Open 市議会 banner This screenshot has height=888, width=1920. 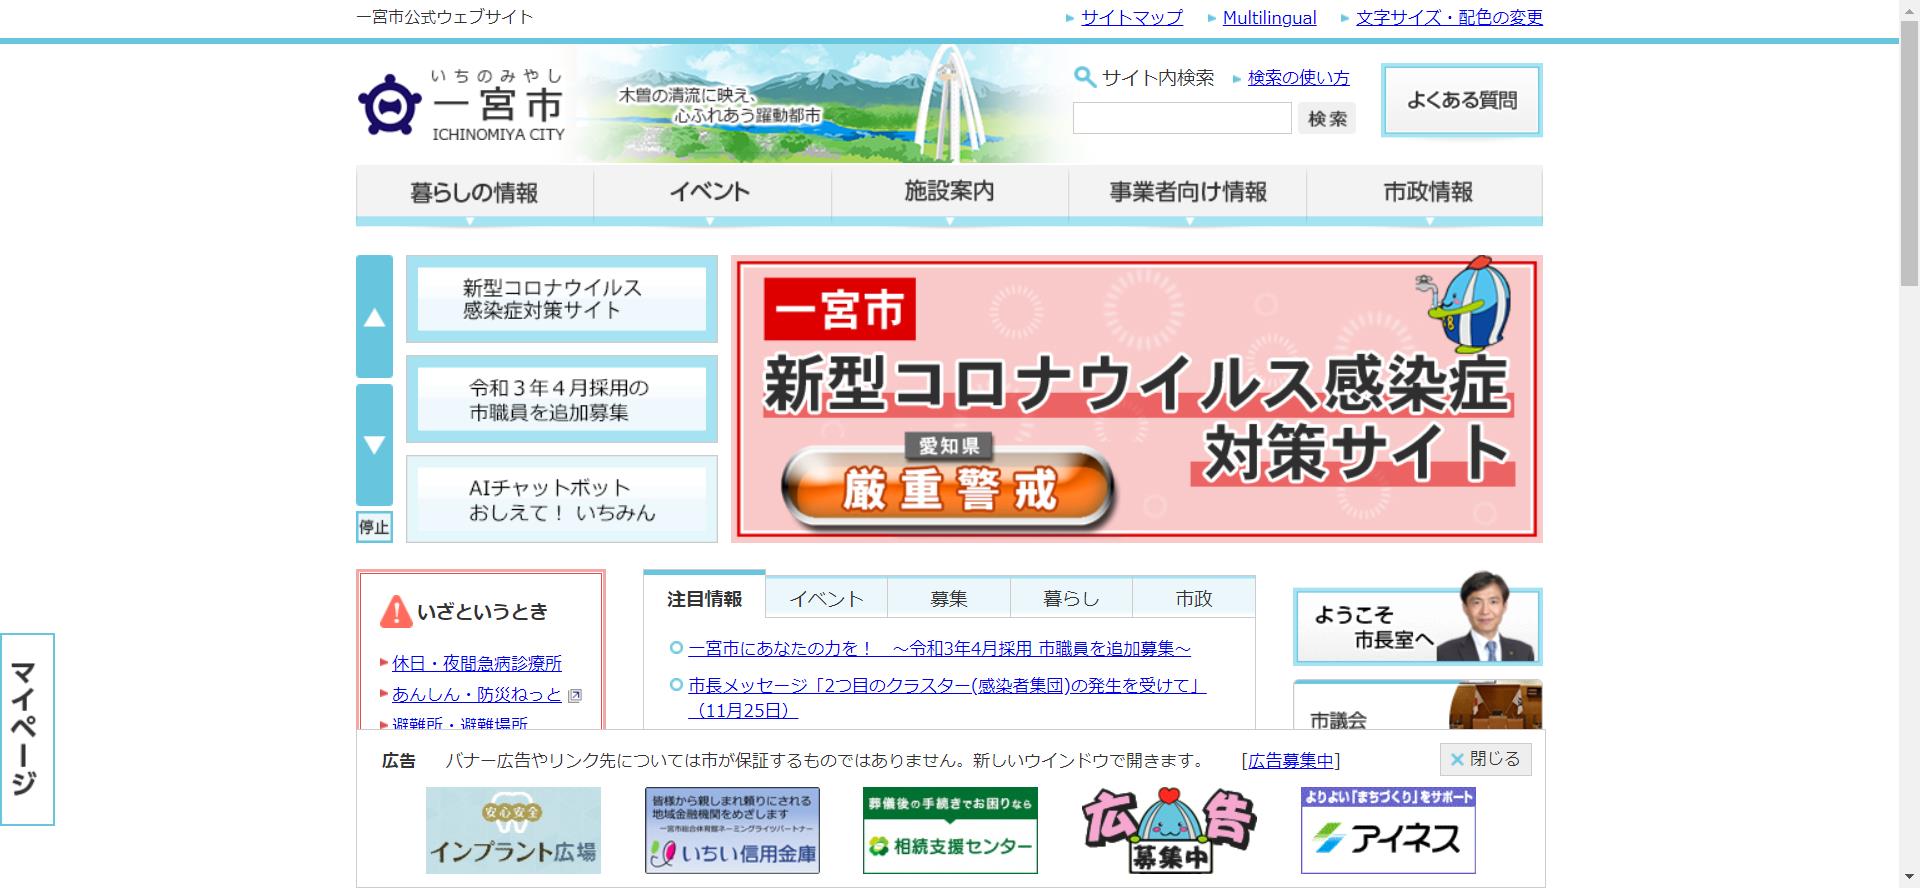[1418, 705]
